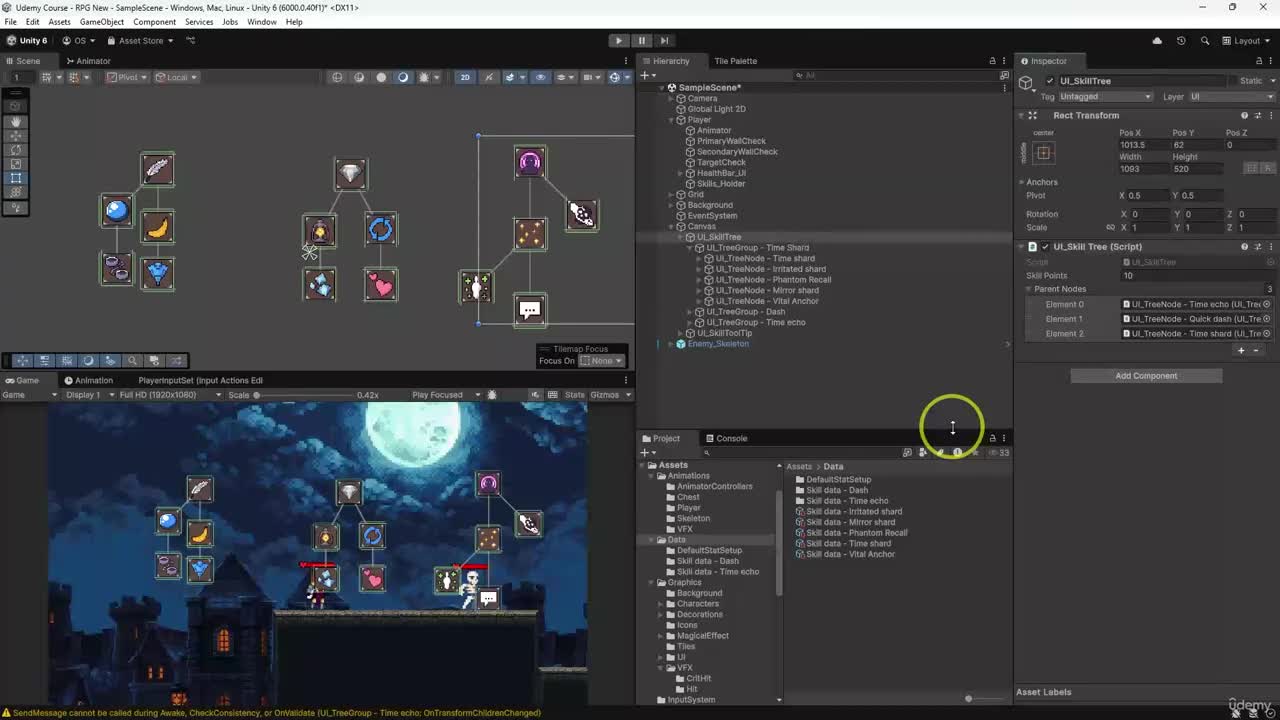Start Play mode with the Play button

click(x=618, y=41)
